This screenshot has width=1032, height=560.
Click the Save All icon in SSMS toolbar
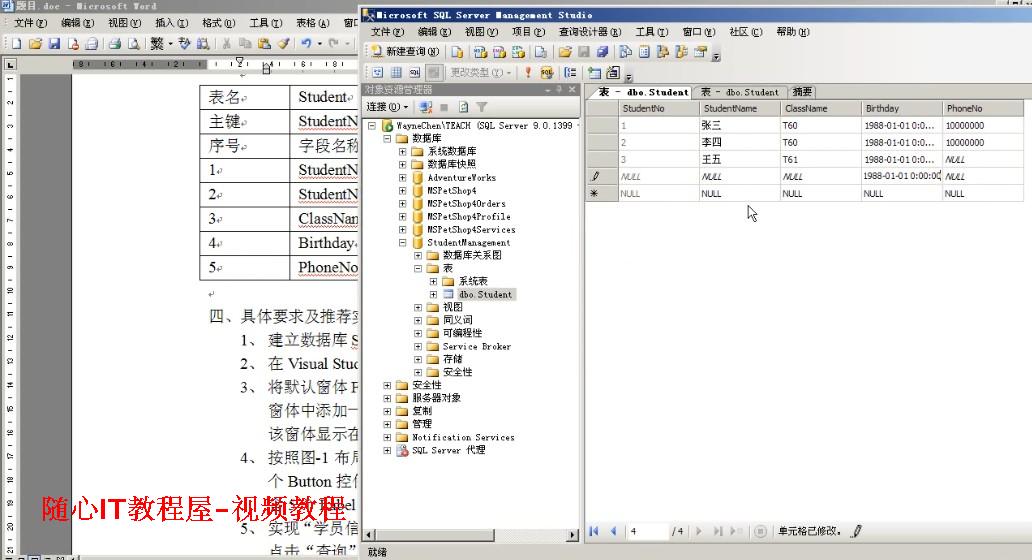(x=602, y=52)
